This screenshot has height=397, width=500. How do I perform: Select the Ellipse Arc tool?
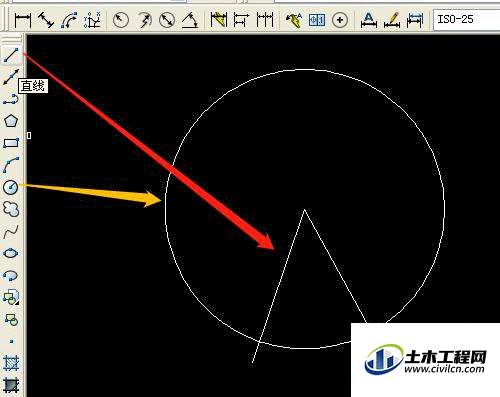[x=11, y=275]
